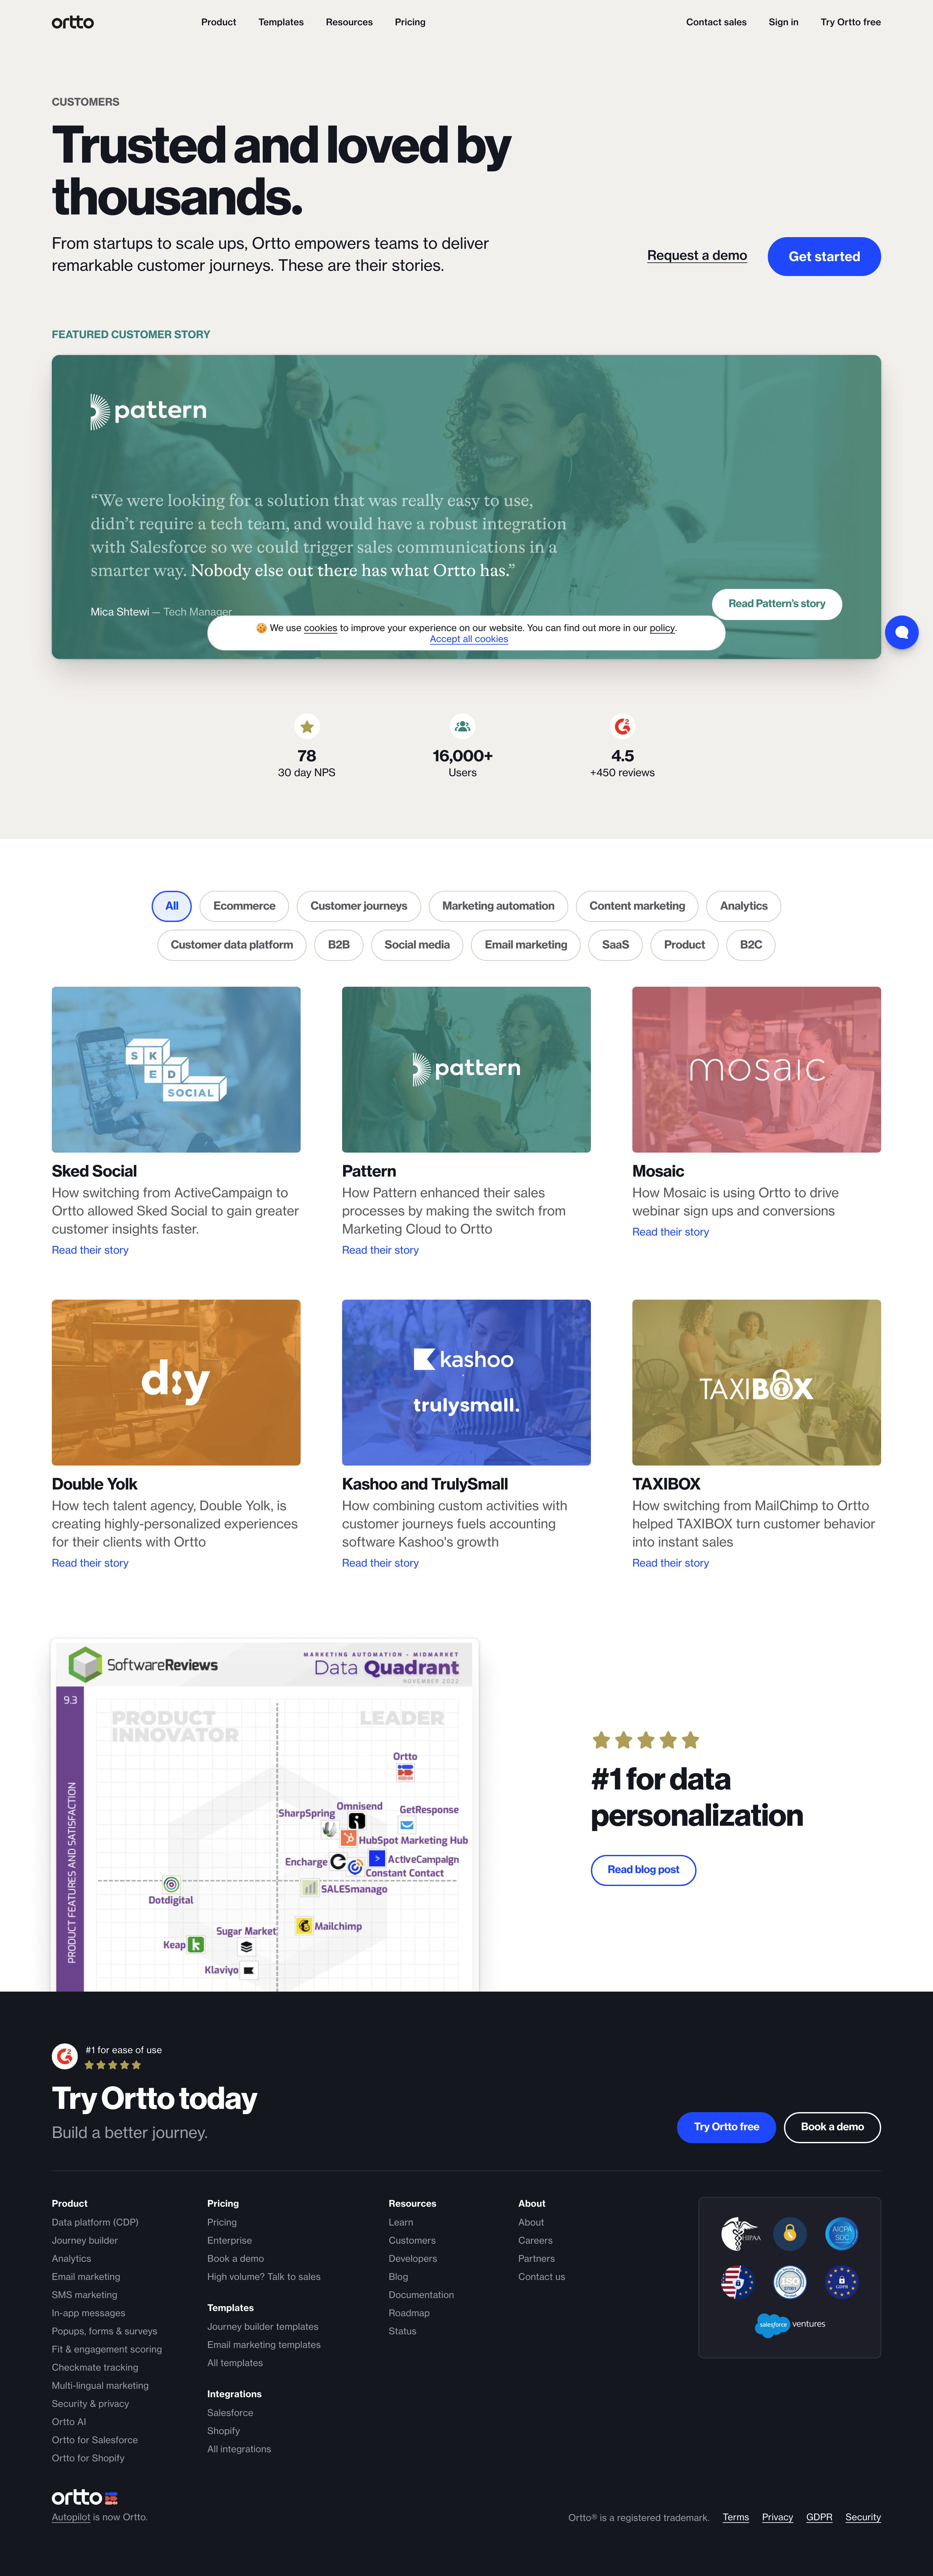The width and height of the screenshot is (933, 2576).
Task: Filter by Content marketing
Action: [x=637, y=906]
